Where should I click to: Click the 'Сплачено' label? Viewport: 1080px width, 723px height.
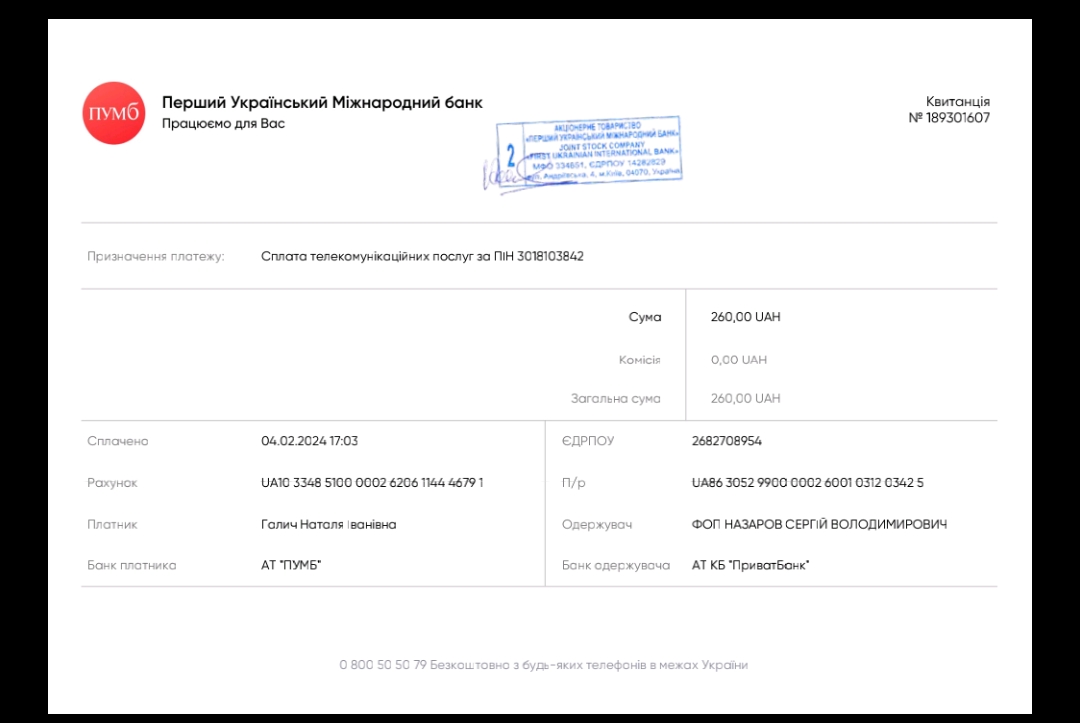(118, 441)
